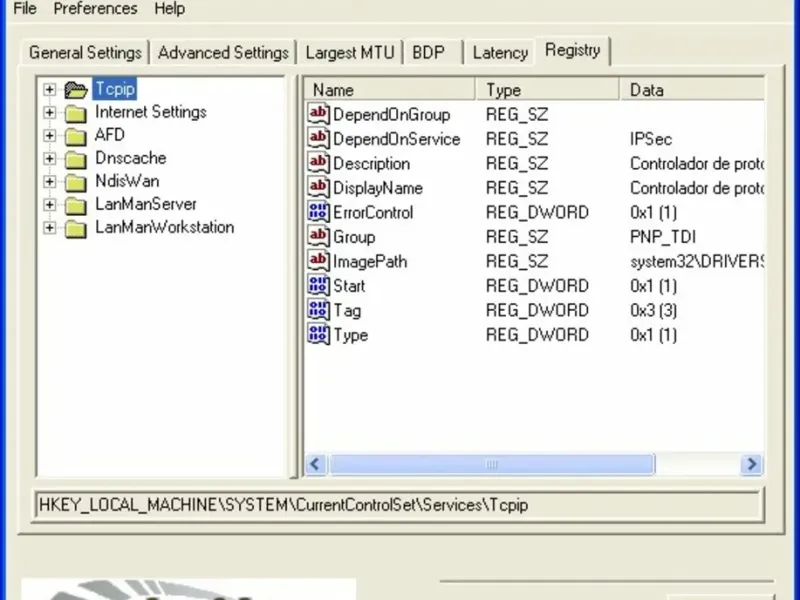This screenshot has width=800, height=600.
Task: Expand the LanManServer tree node
Action: 49,205
